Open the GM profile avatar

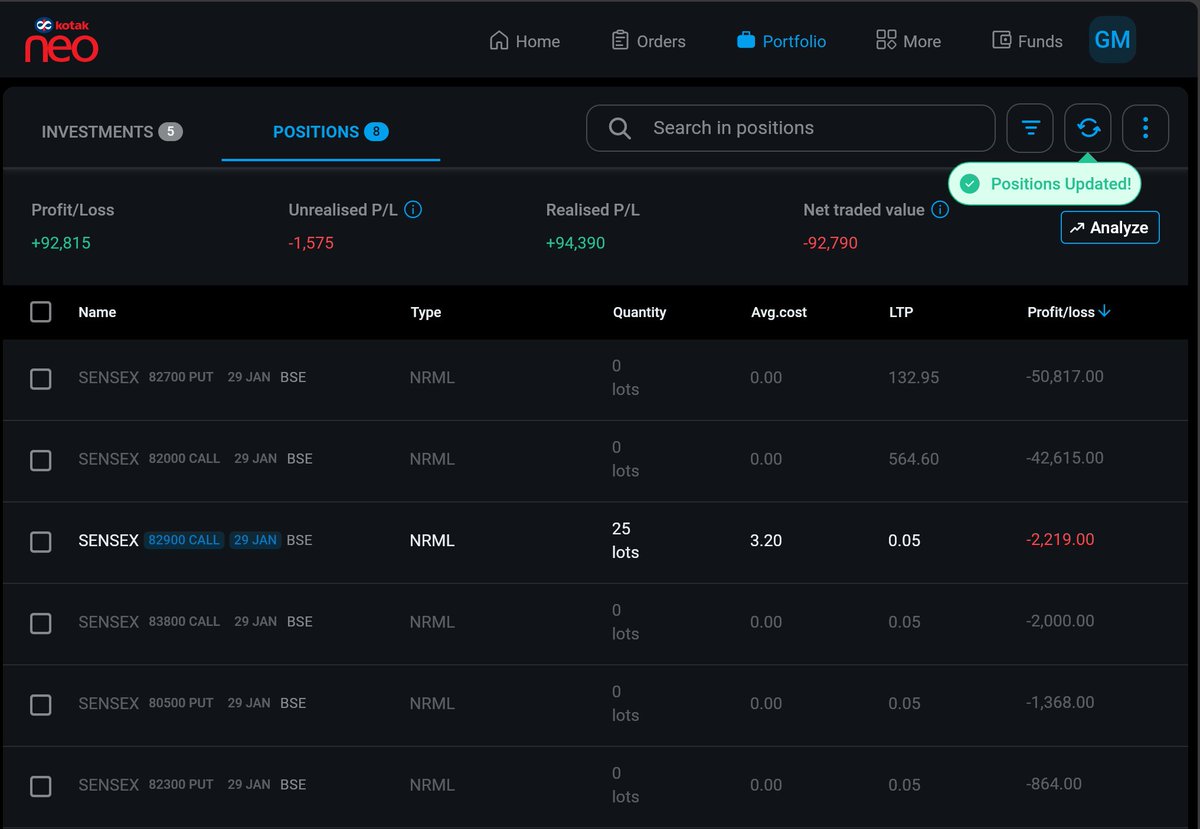(x=1112, y=40)
